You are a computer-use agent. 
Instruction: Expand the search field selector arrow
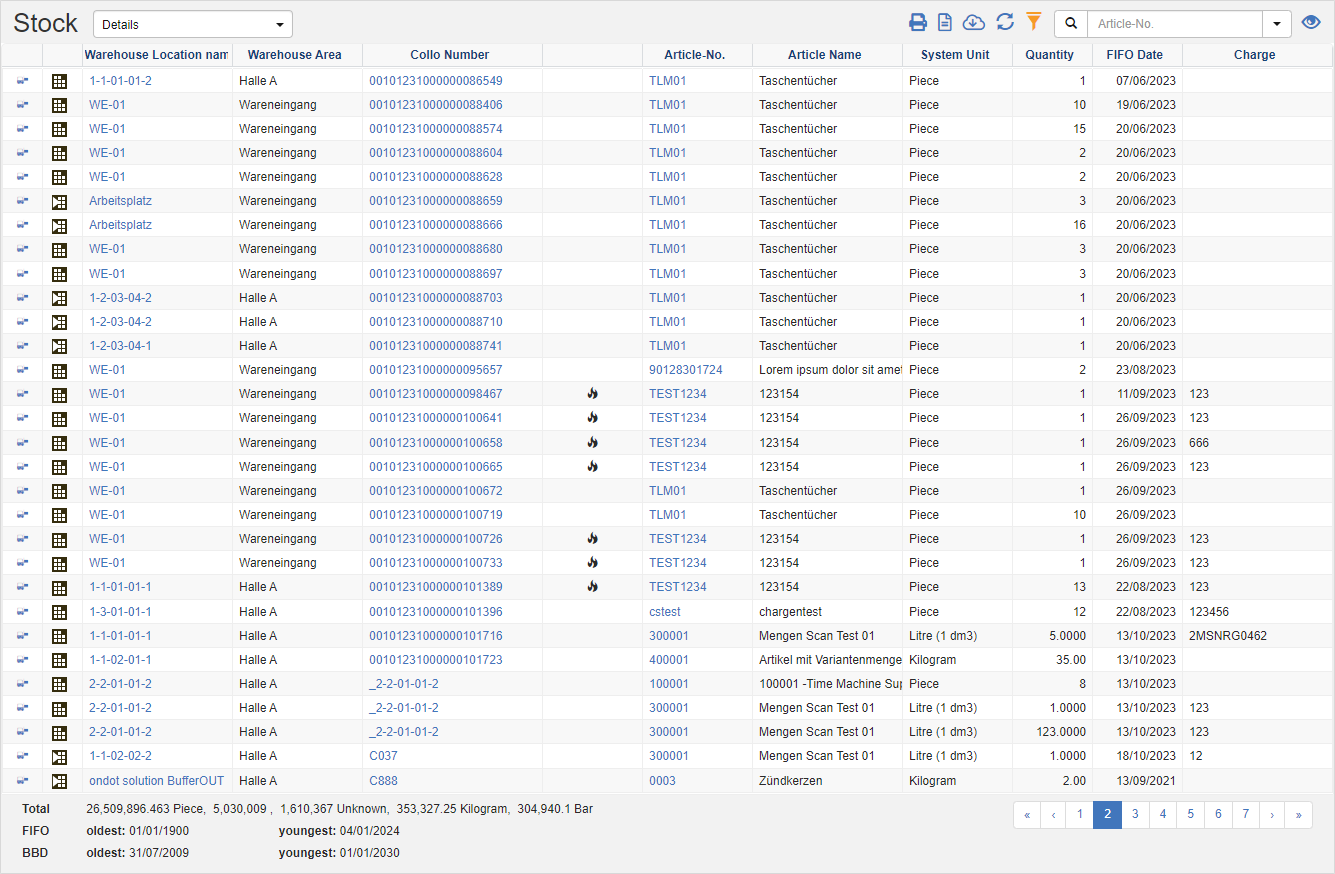[x=1277, y=23]
